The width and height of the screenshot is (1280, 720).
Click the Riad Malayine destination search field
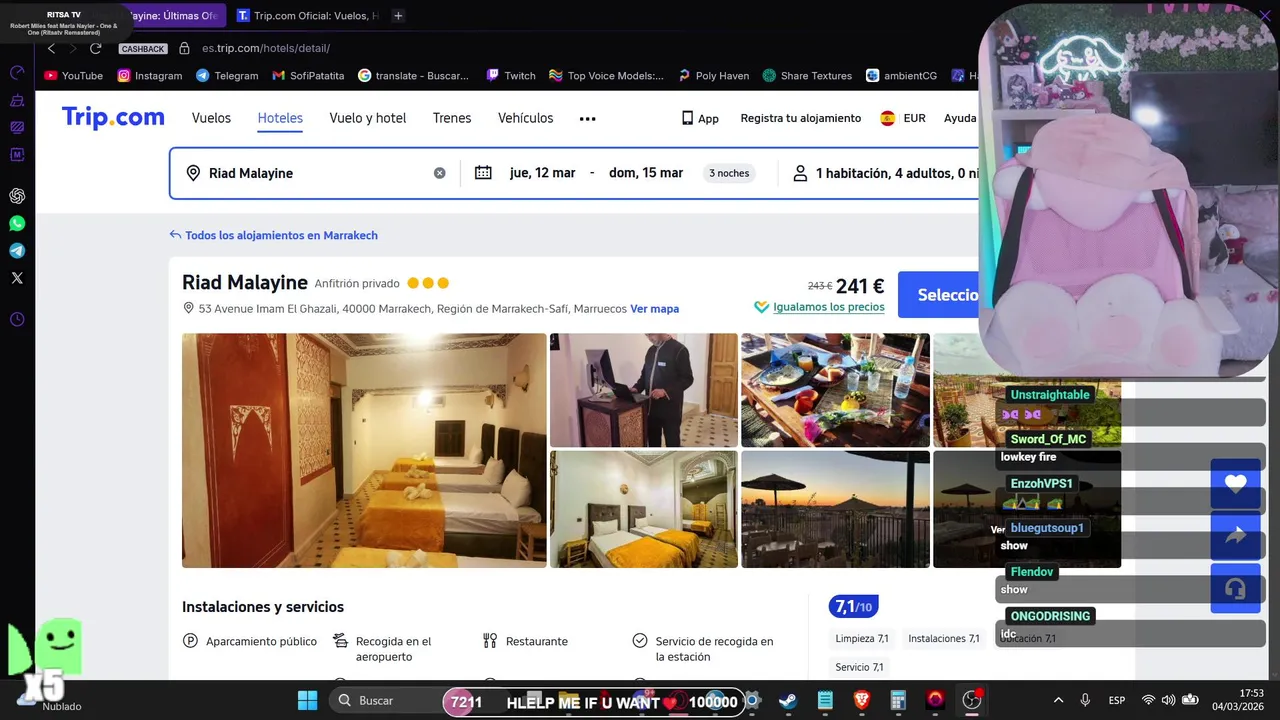315,173
